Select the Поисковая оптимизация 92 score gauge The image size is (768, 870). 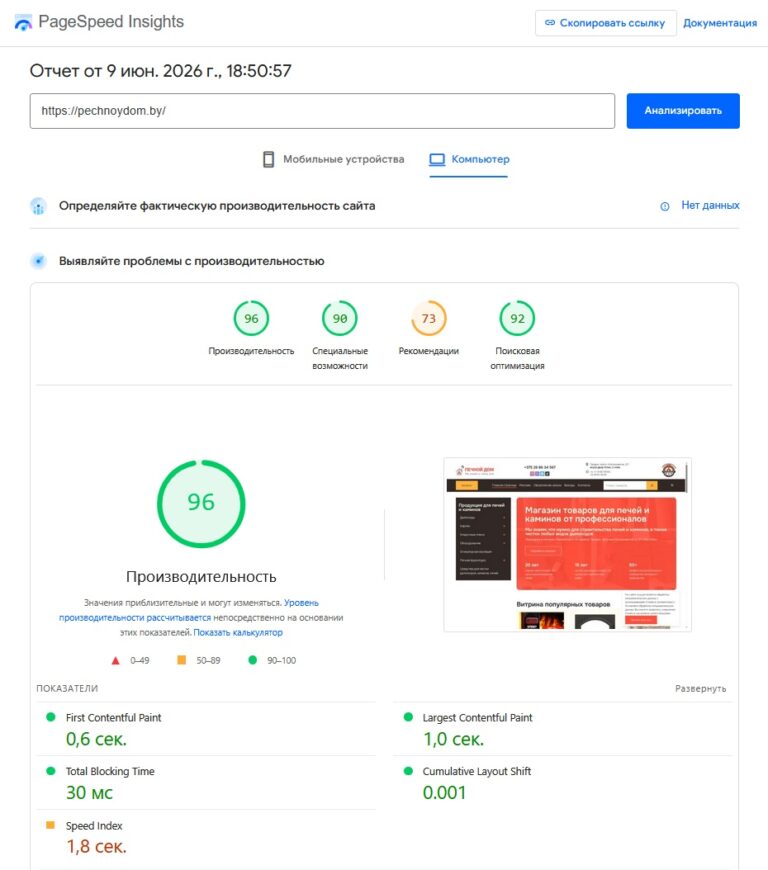click(x=517, y=318)
